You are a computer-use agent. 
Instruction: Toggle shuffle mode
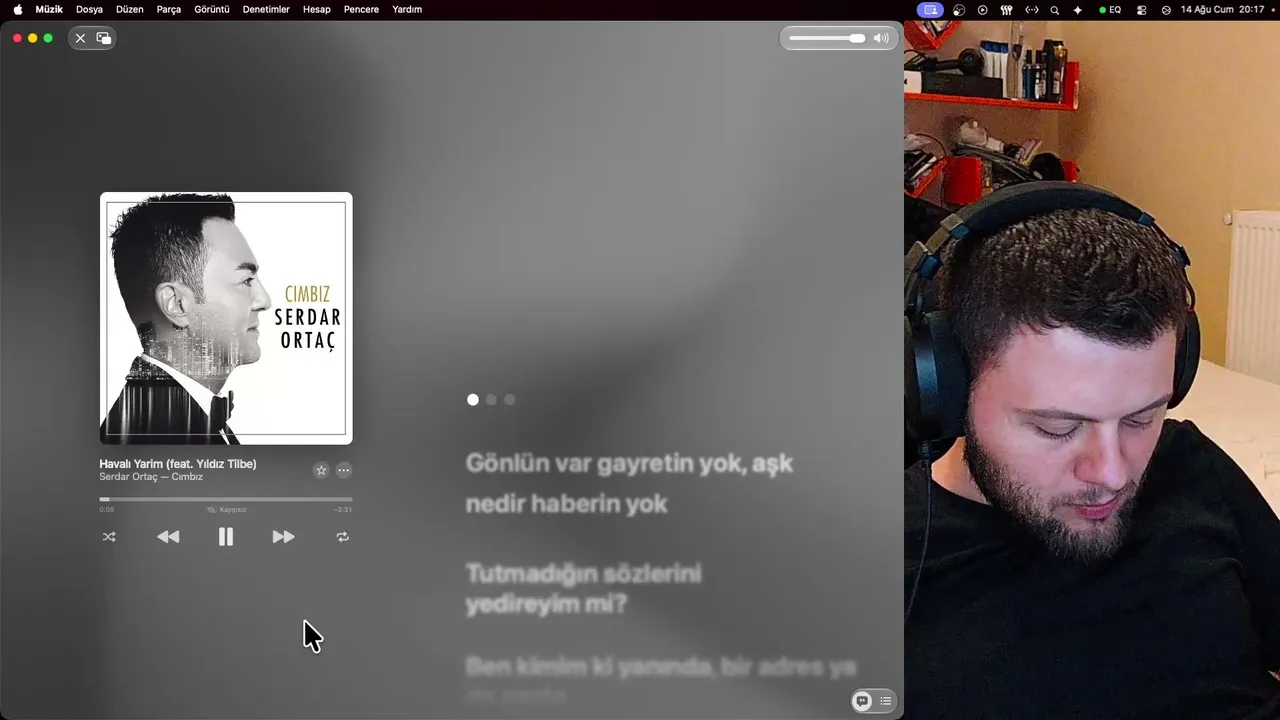109,537
